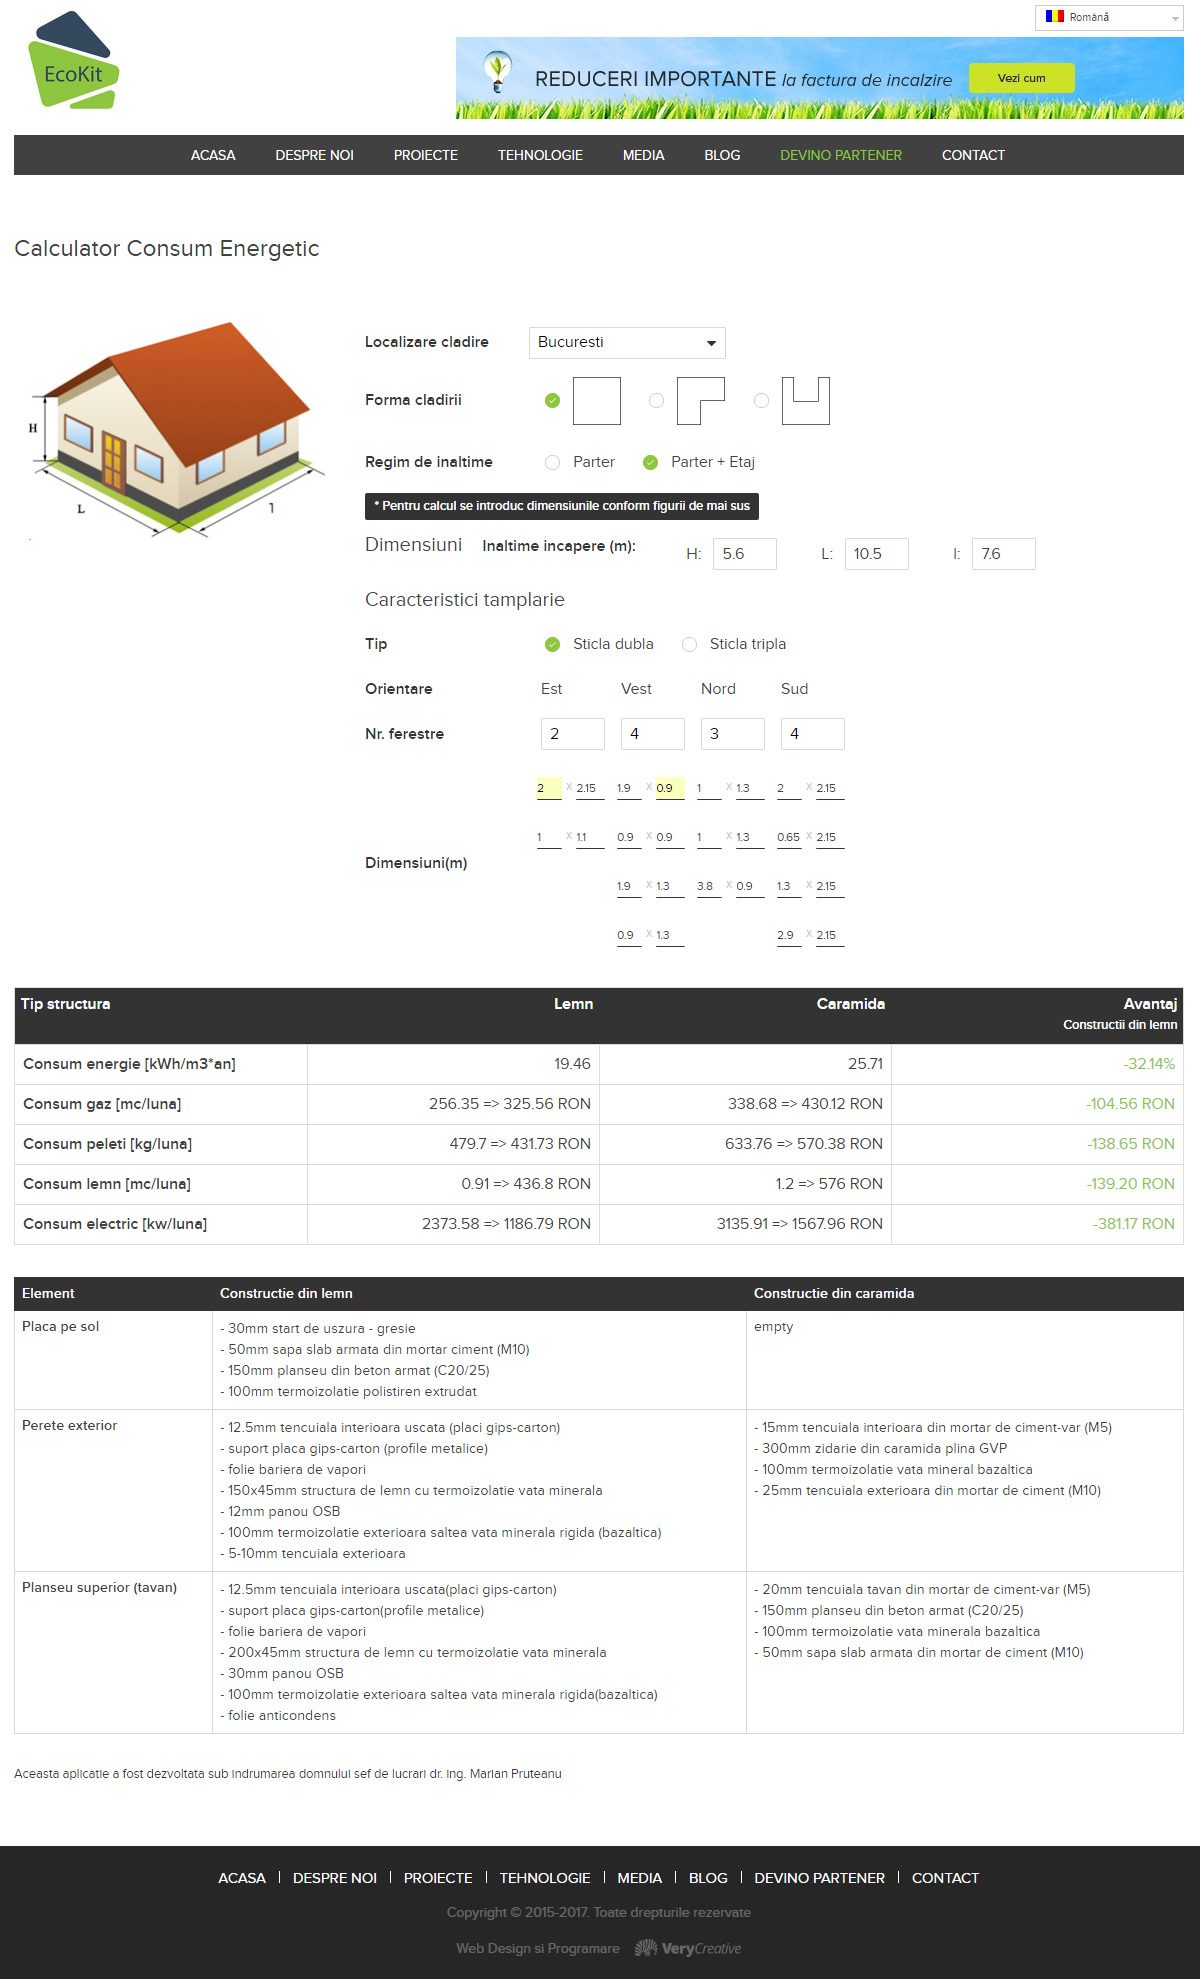Choose Parter + Etaj radio option

[x=650, y=462]
